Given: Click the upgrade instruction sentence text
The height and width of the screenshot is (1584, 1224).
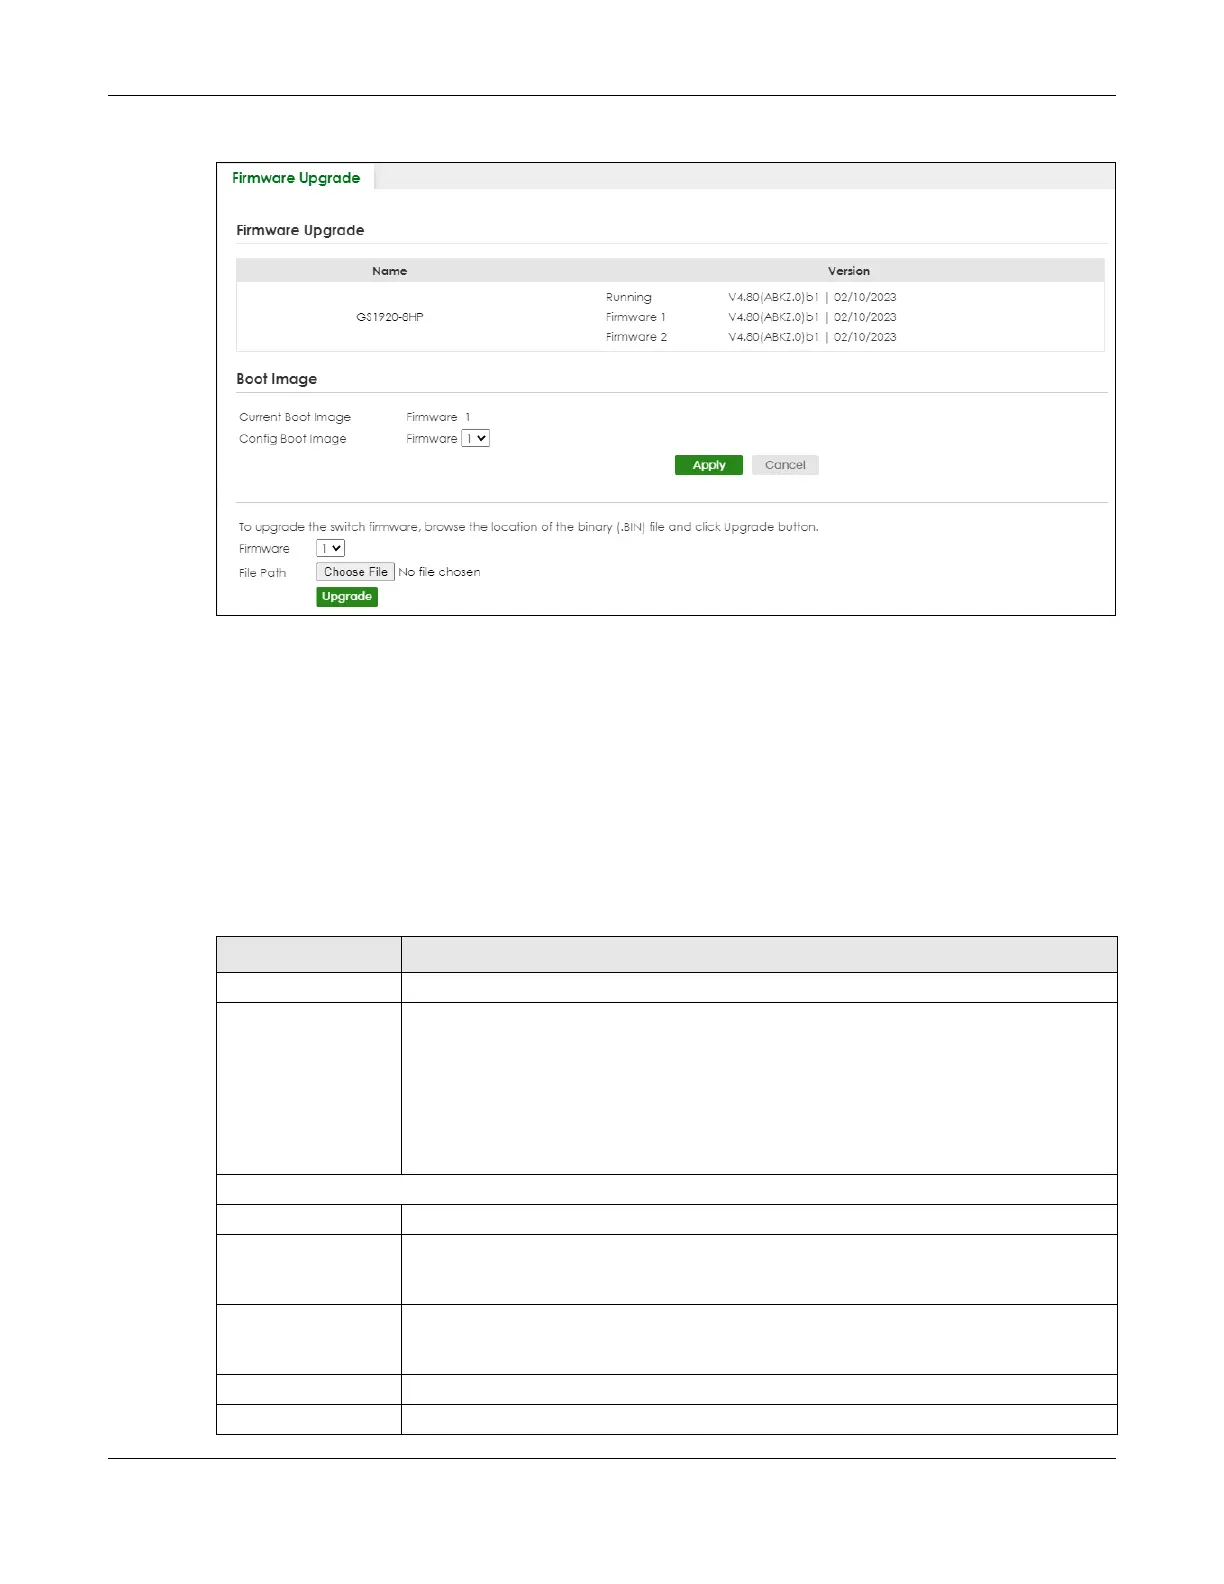Looking at the screenshot, I should [x=528, y=527].
